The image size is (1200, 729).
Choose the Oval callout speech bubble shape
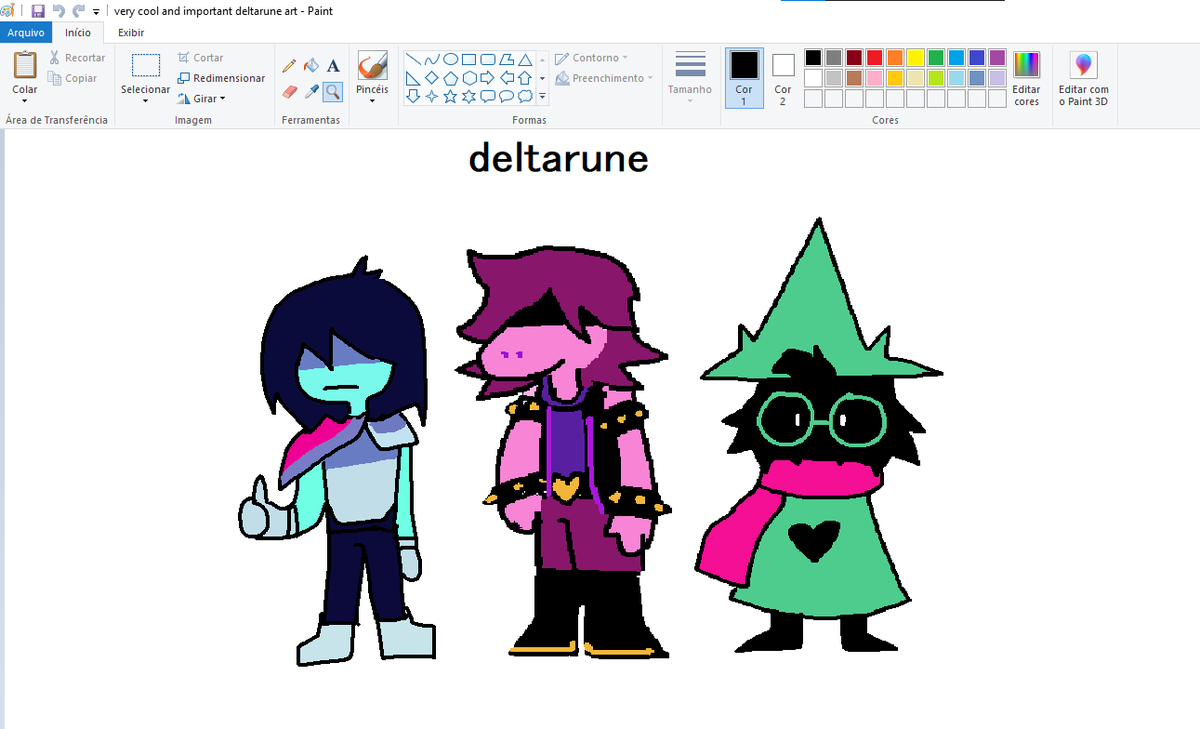[x=507, y=97]
